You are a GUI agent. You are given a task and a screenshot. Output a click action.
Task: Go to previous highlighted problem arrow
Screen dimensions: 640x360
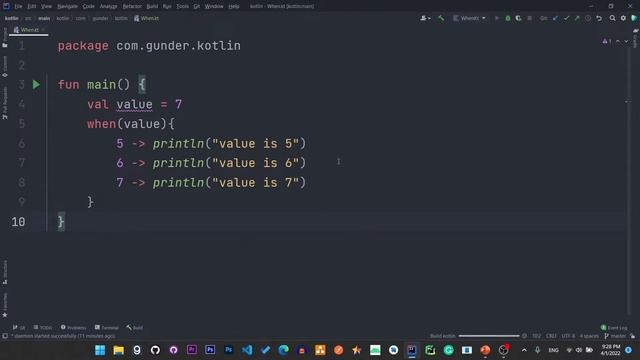tap(618, 41)
